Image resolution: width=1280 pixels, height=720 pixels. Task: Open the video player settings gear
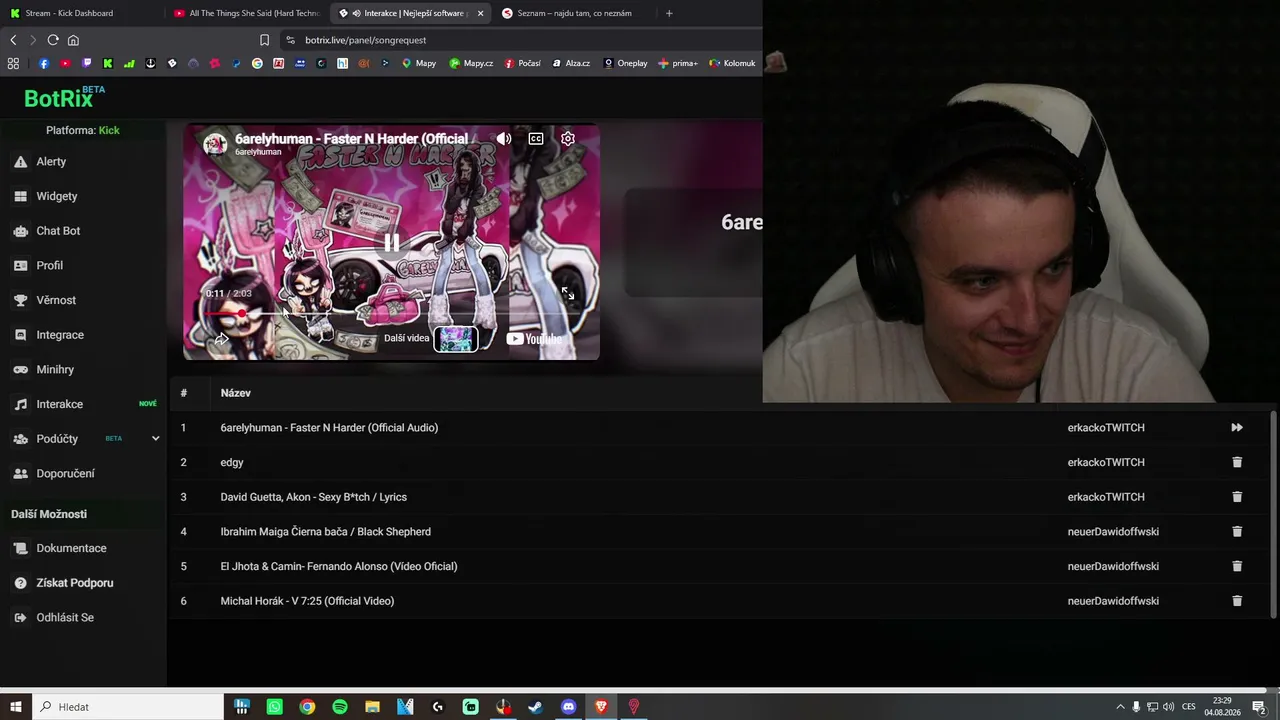click(568, 139)
